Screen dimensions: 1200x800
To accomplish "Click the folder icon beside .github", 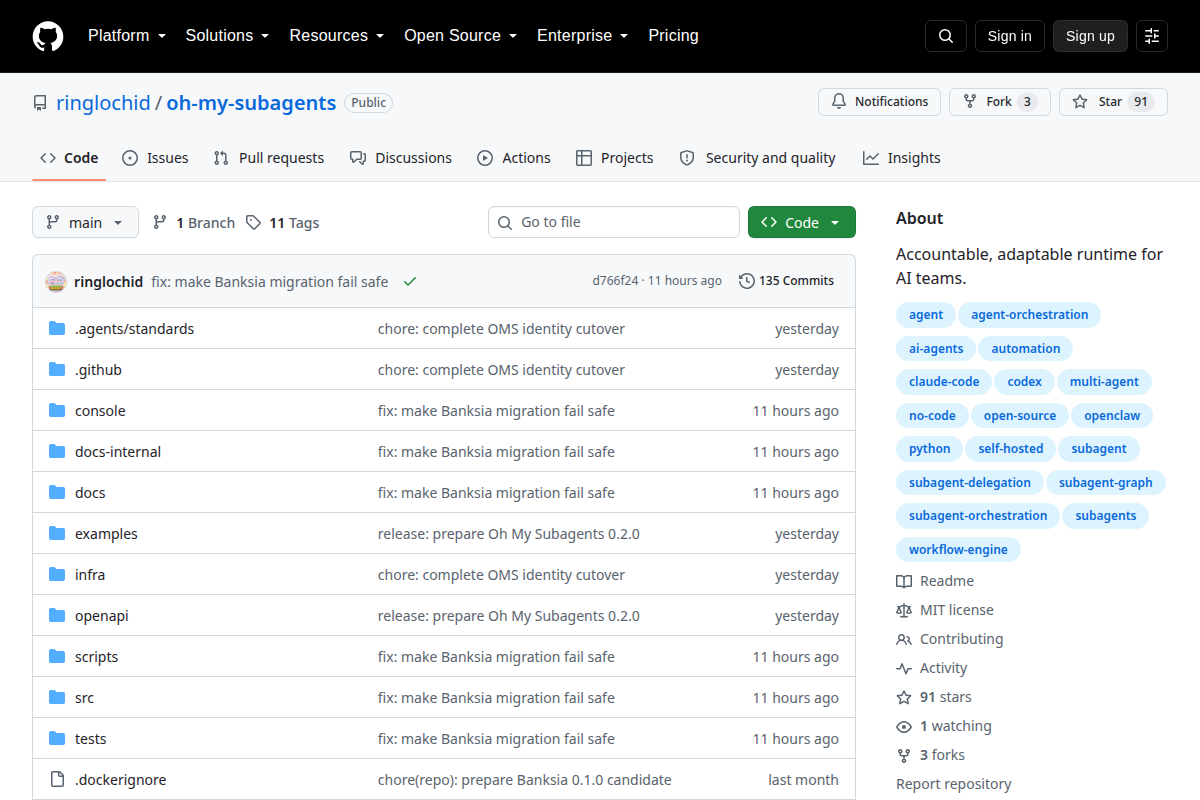I will (57, 370).
